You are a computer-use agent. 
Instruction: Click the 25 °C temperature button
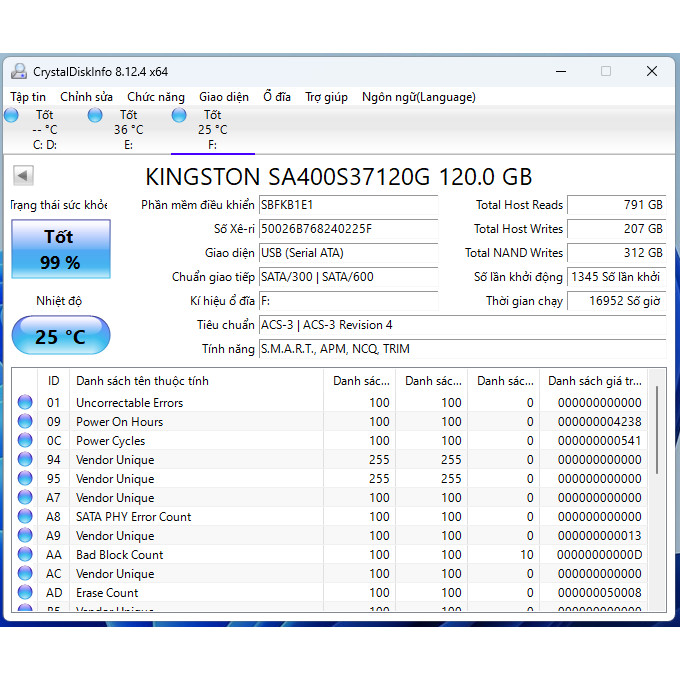(61, 336)
